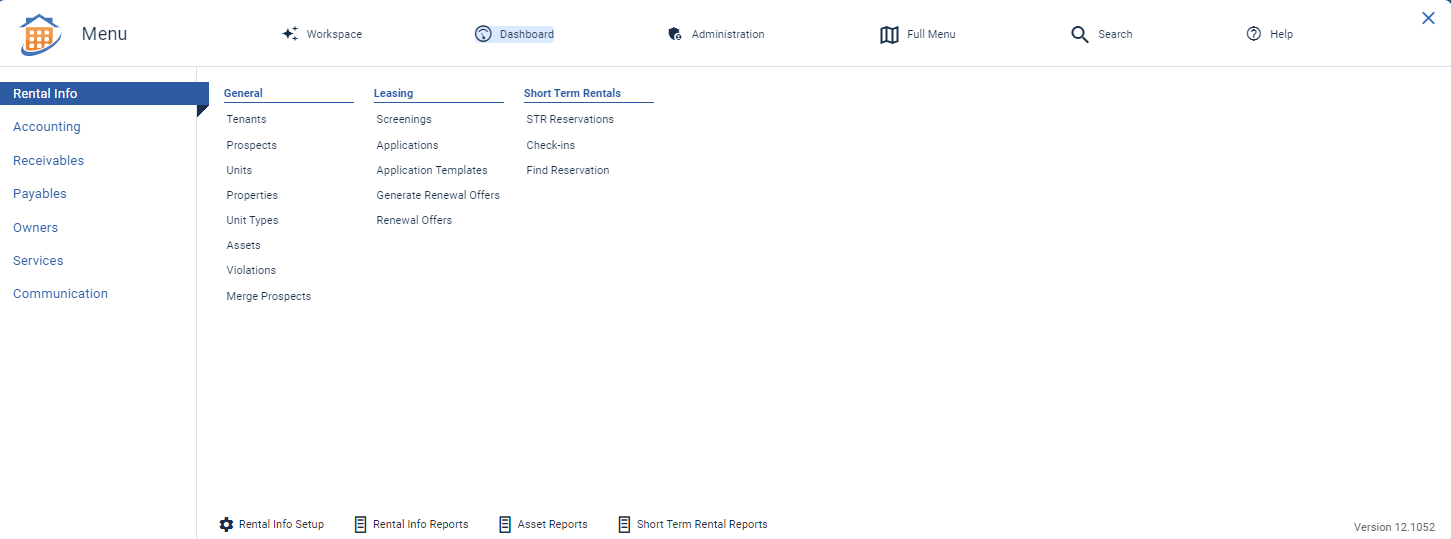Image resolution: width=1451 pixels, height=539 pixels.
Task: Open the Administration label
Action: [728, 34]
